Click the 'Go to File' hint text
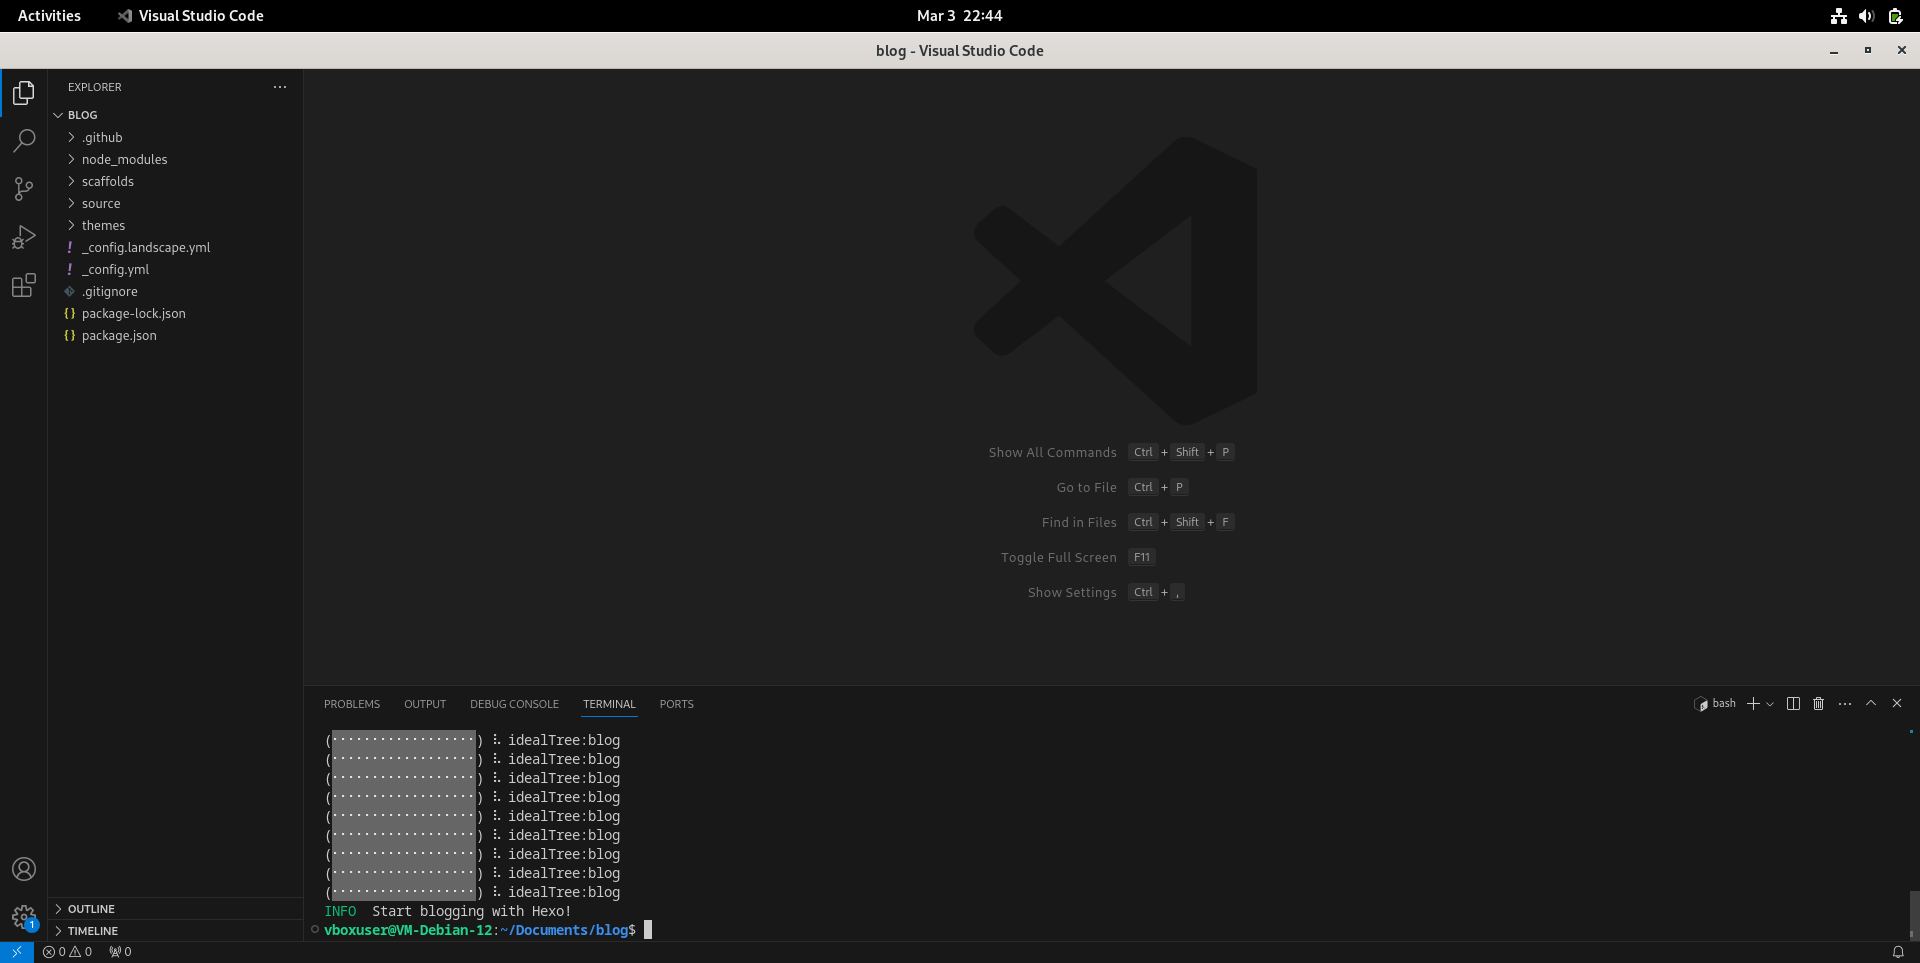The image size is (1920, 963). point(1087,487)
